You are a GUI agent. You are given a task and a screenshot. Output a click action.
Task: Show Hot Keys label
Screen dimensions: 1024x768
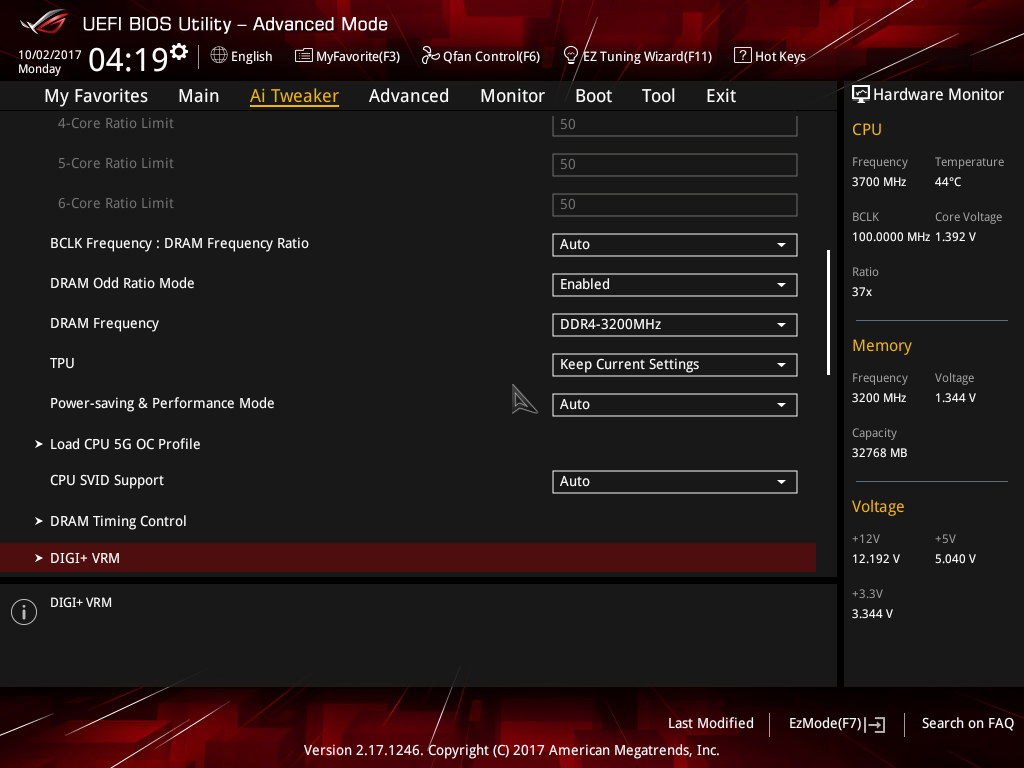click(x=780, y=56)
